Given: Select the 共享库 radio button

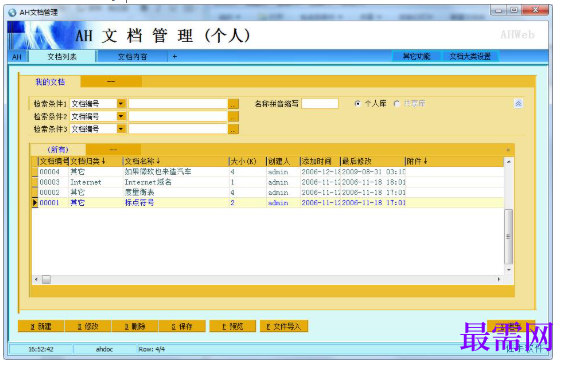Looking at the screenshot, I should (397, 104).
